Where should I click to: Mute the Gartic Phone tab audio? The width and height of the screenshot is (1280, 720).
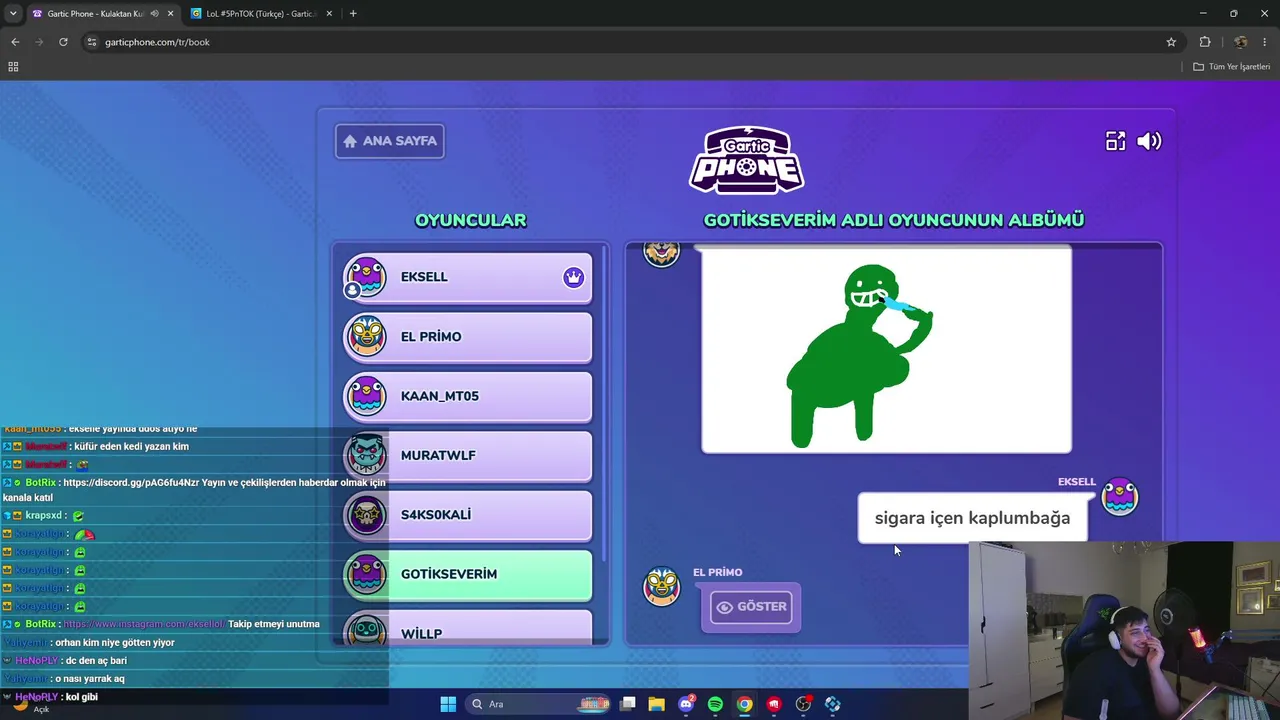point(154,14)
